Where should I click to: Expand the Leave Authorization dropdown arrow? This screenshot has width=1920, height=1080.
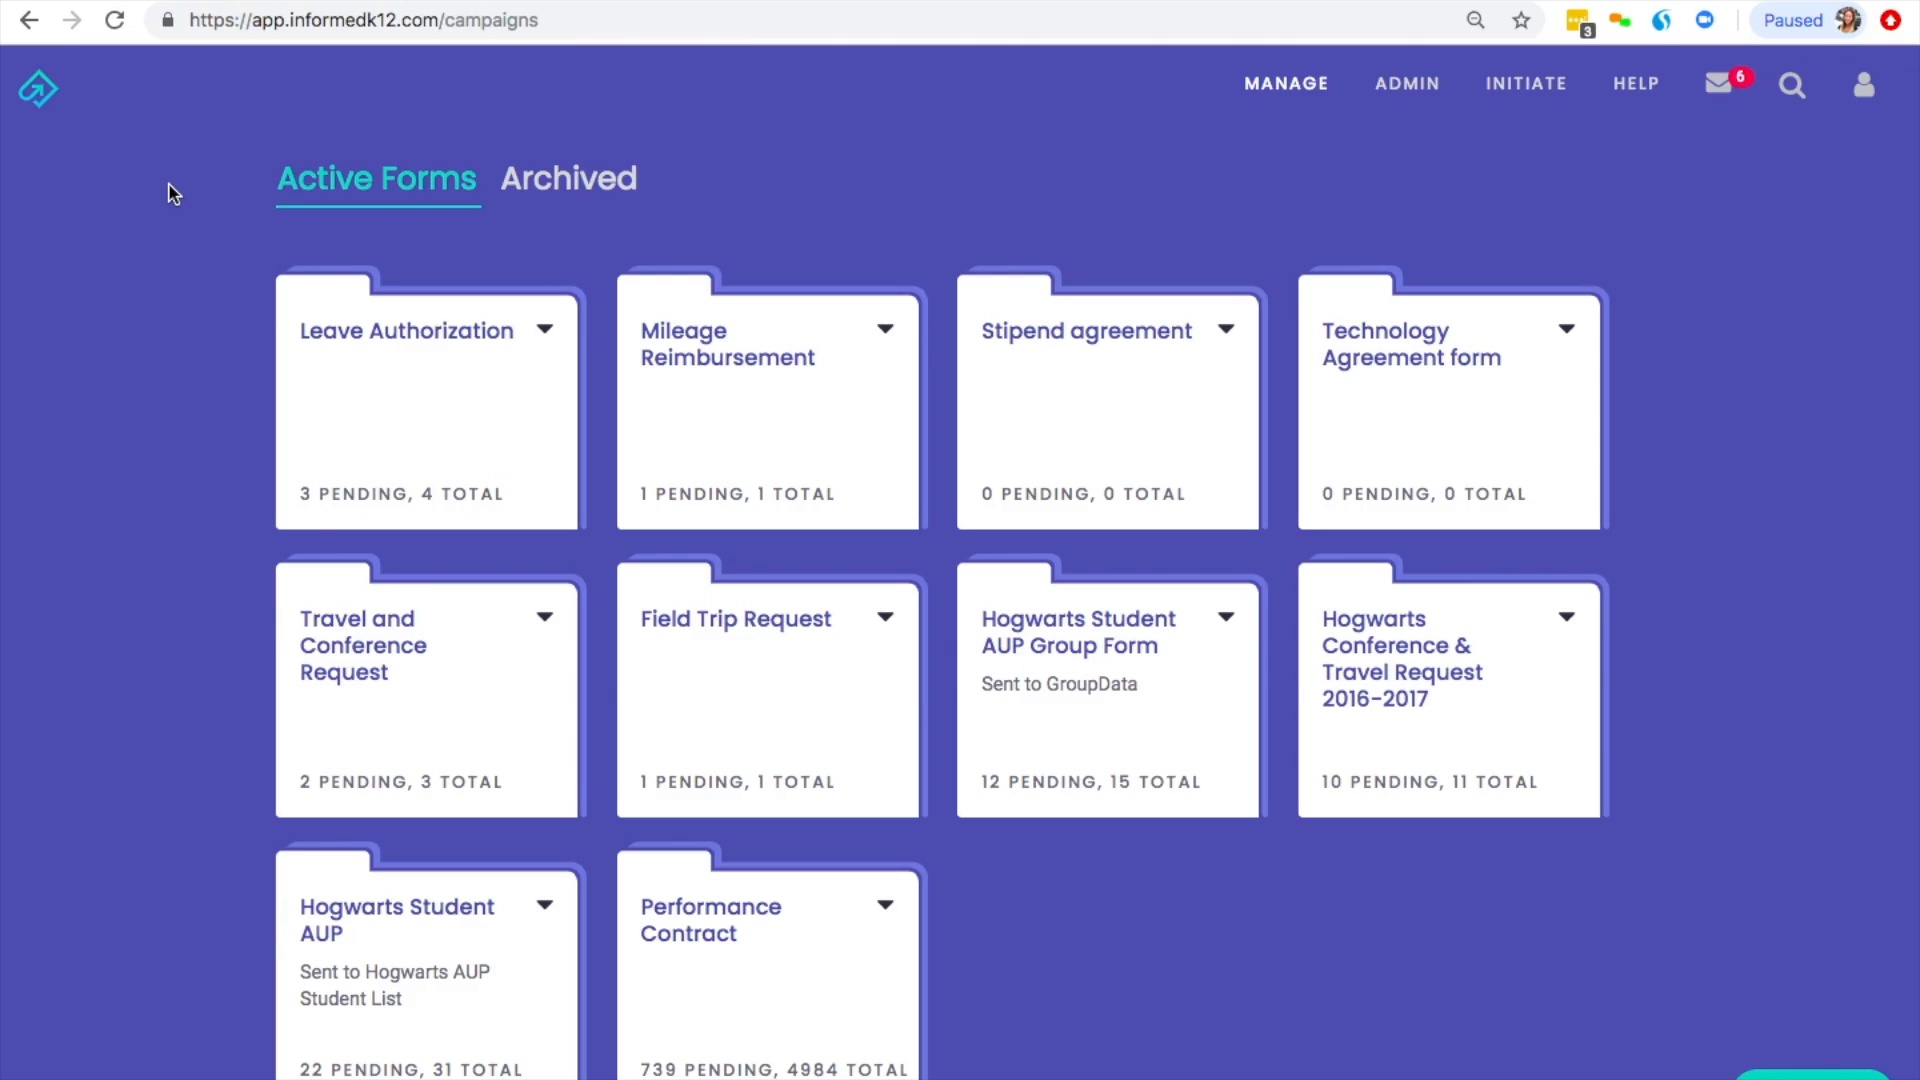pyautogui.click(x=545, y=329)
